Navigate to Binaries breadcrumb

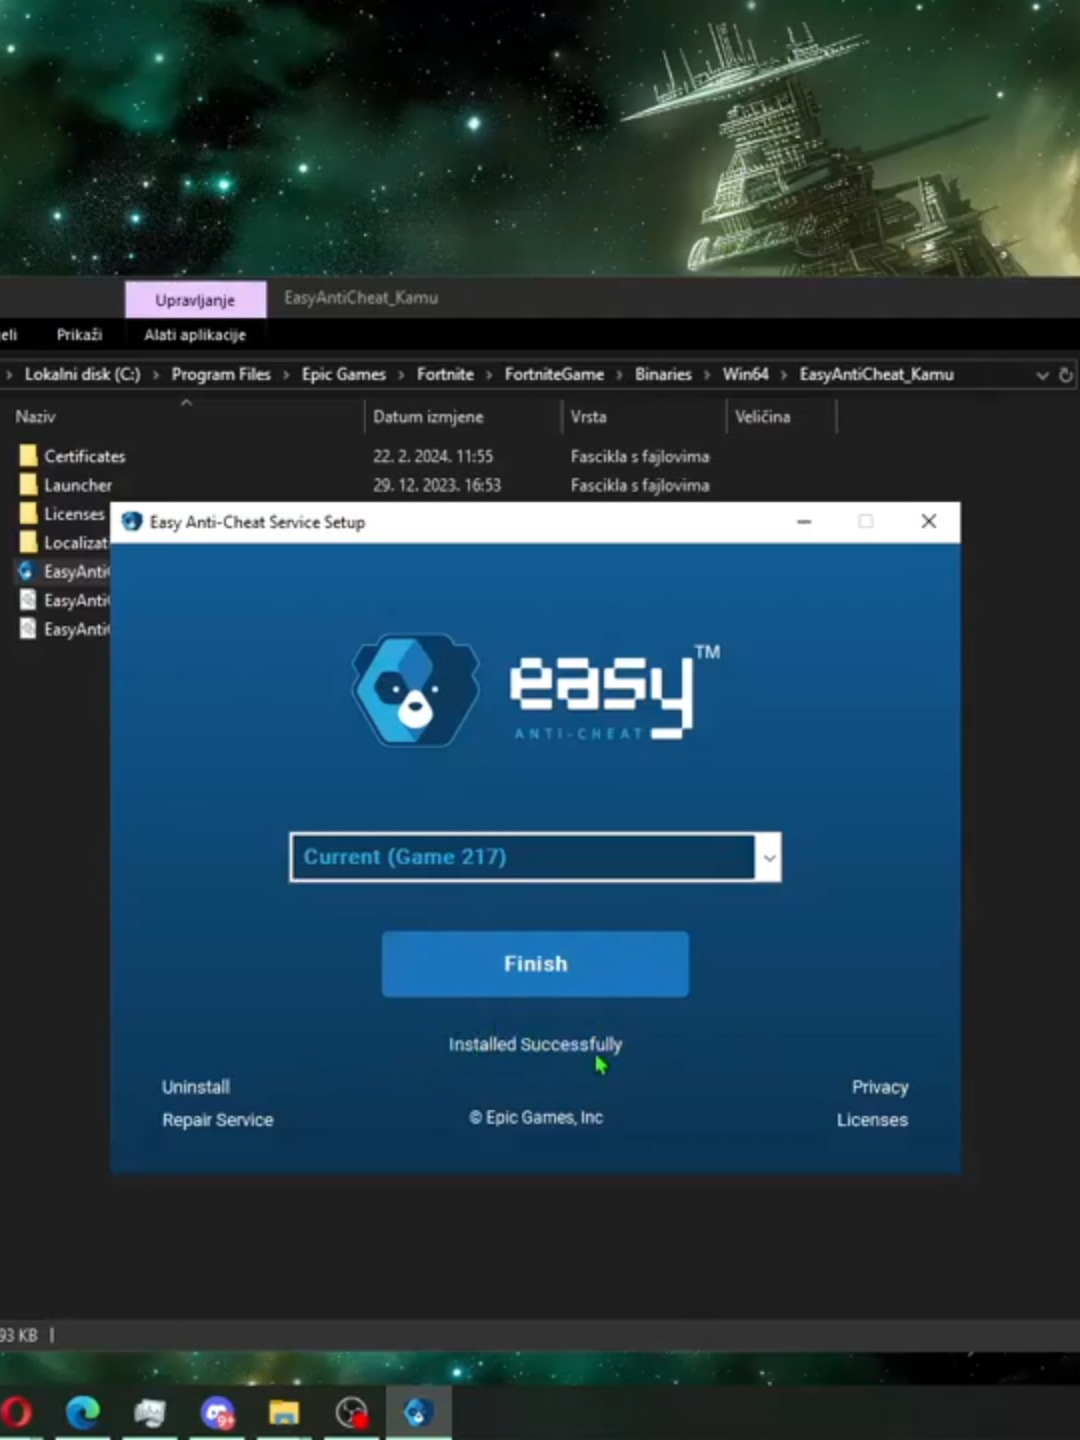click(x=663, y=374)
